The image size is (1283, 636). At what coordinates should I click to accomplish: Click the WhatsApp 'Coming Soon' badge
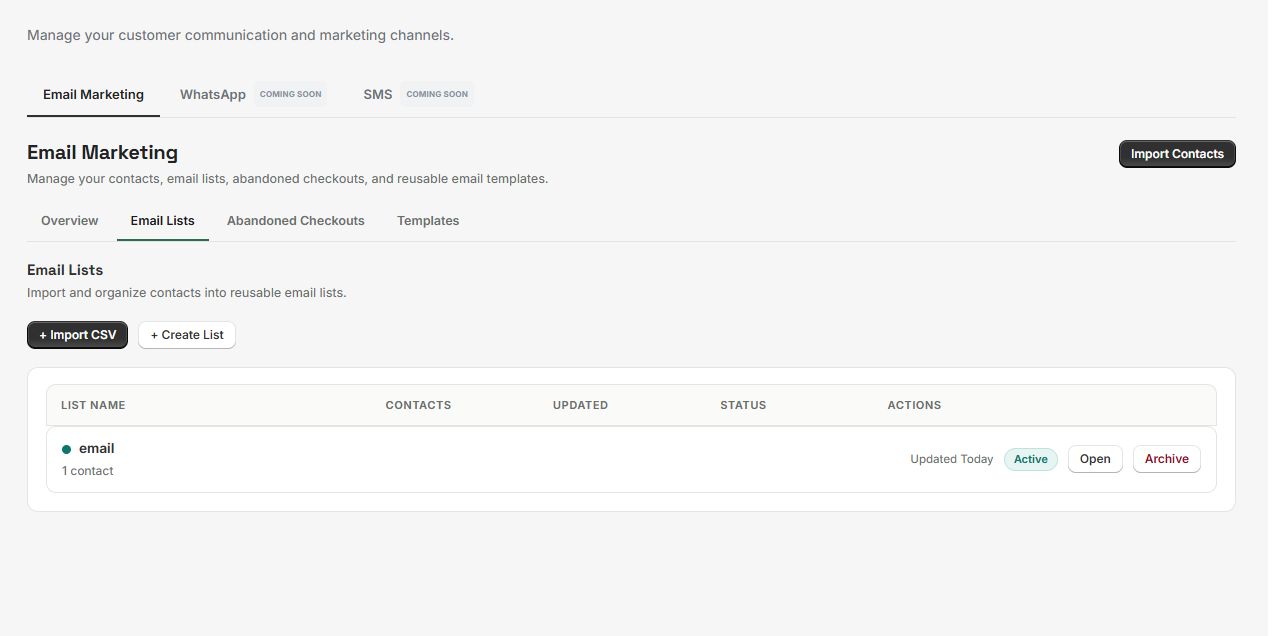click(291, 94)
